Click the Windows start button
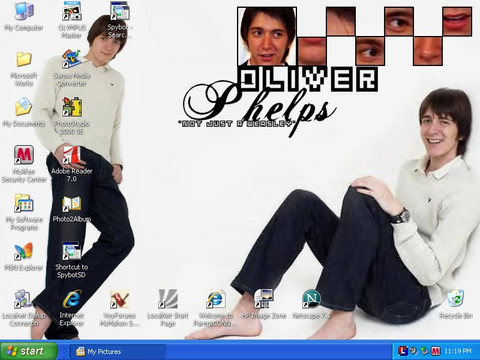This screenshot has width=480, height=360. [x=28, y=351]
